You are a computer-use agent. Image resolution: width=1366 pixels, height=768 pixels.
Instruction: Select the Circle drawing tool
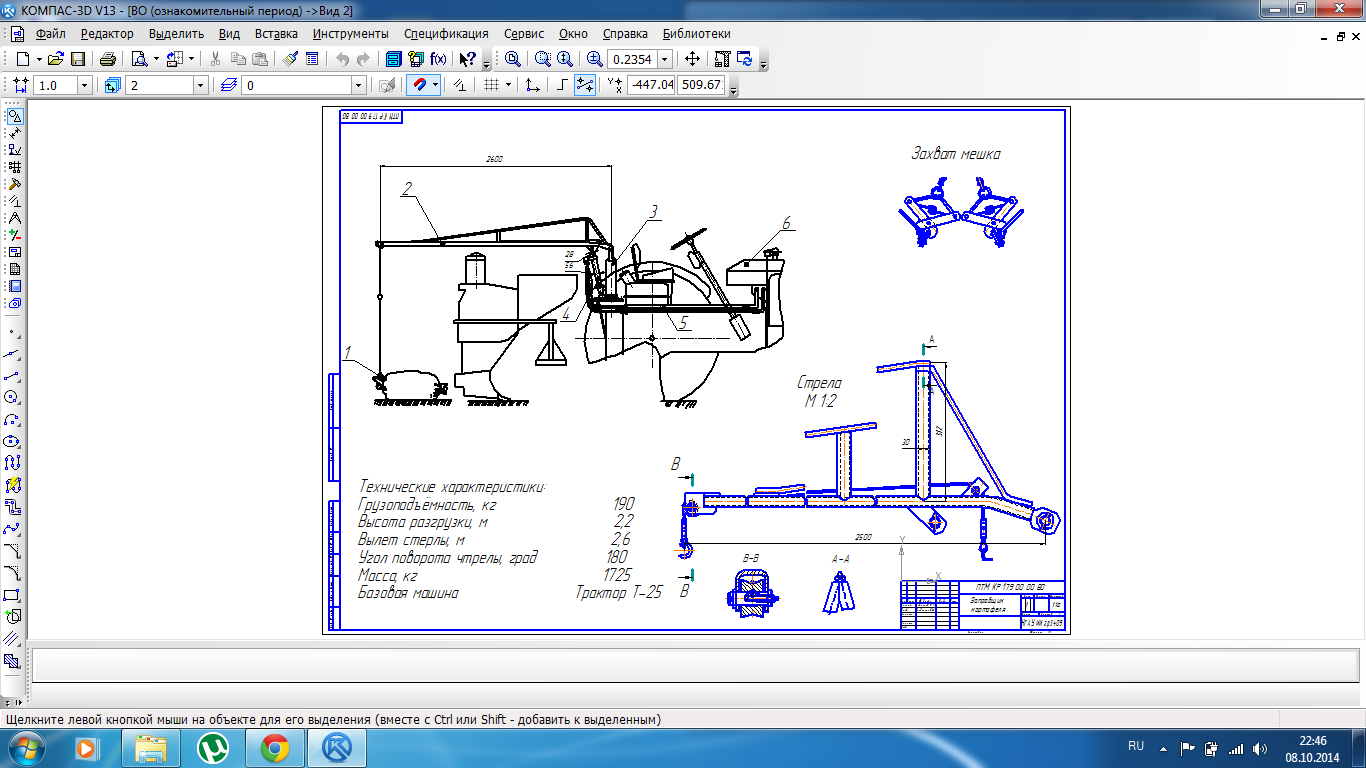(x=13, y=397)
